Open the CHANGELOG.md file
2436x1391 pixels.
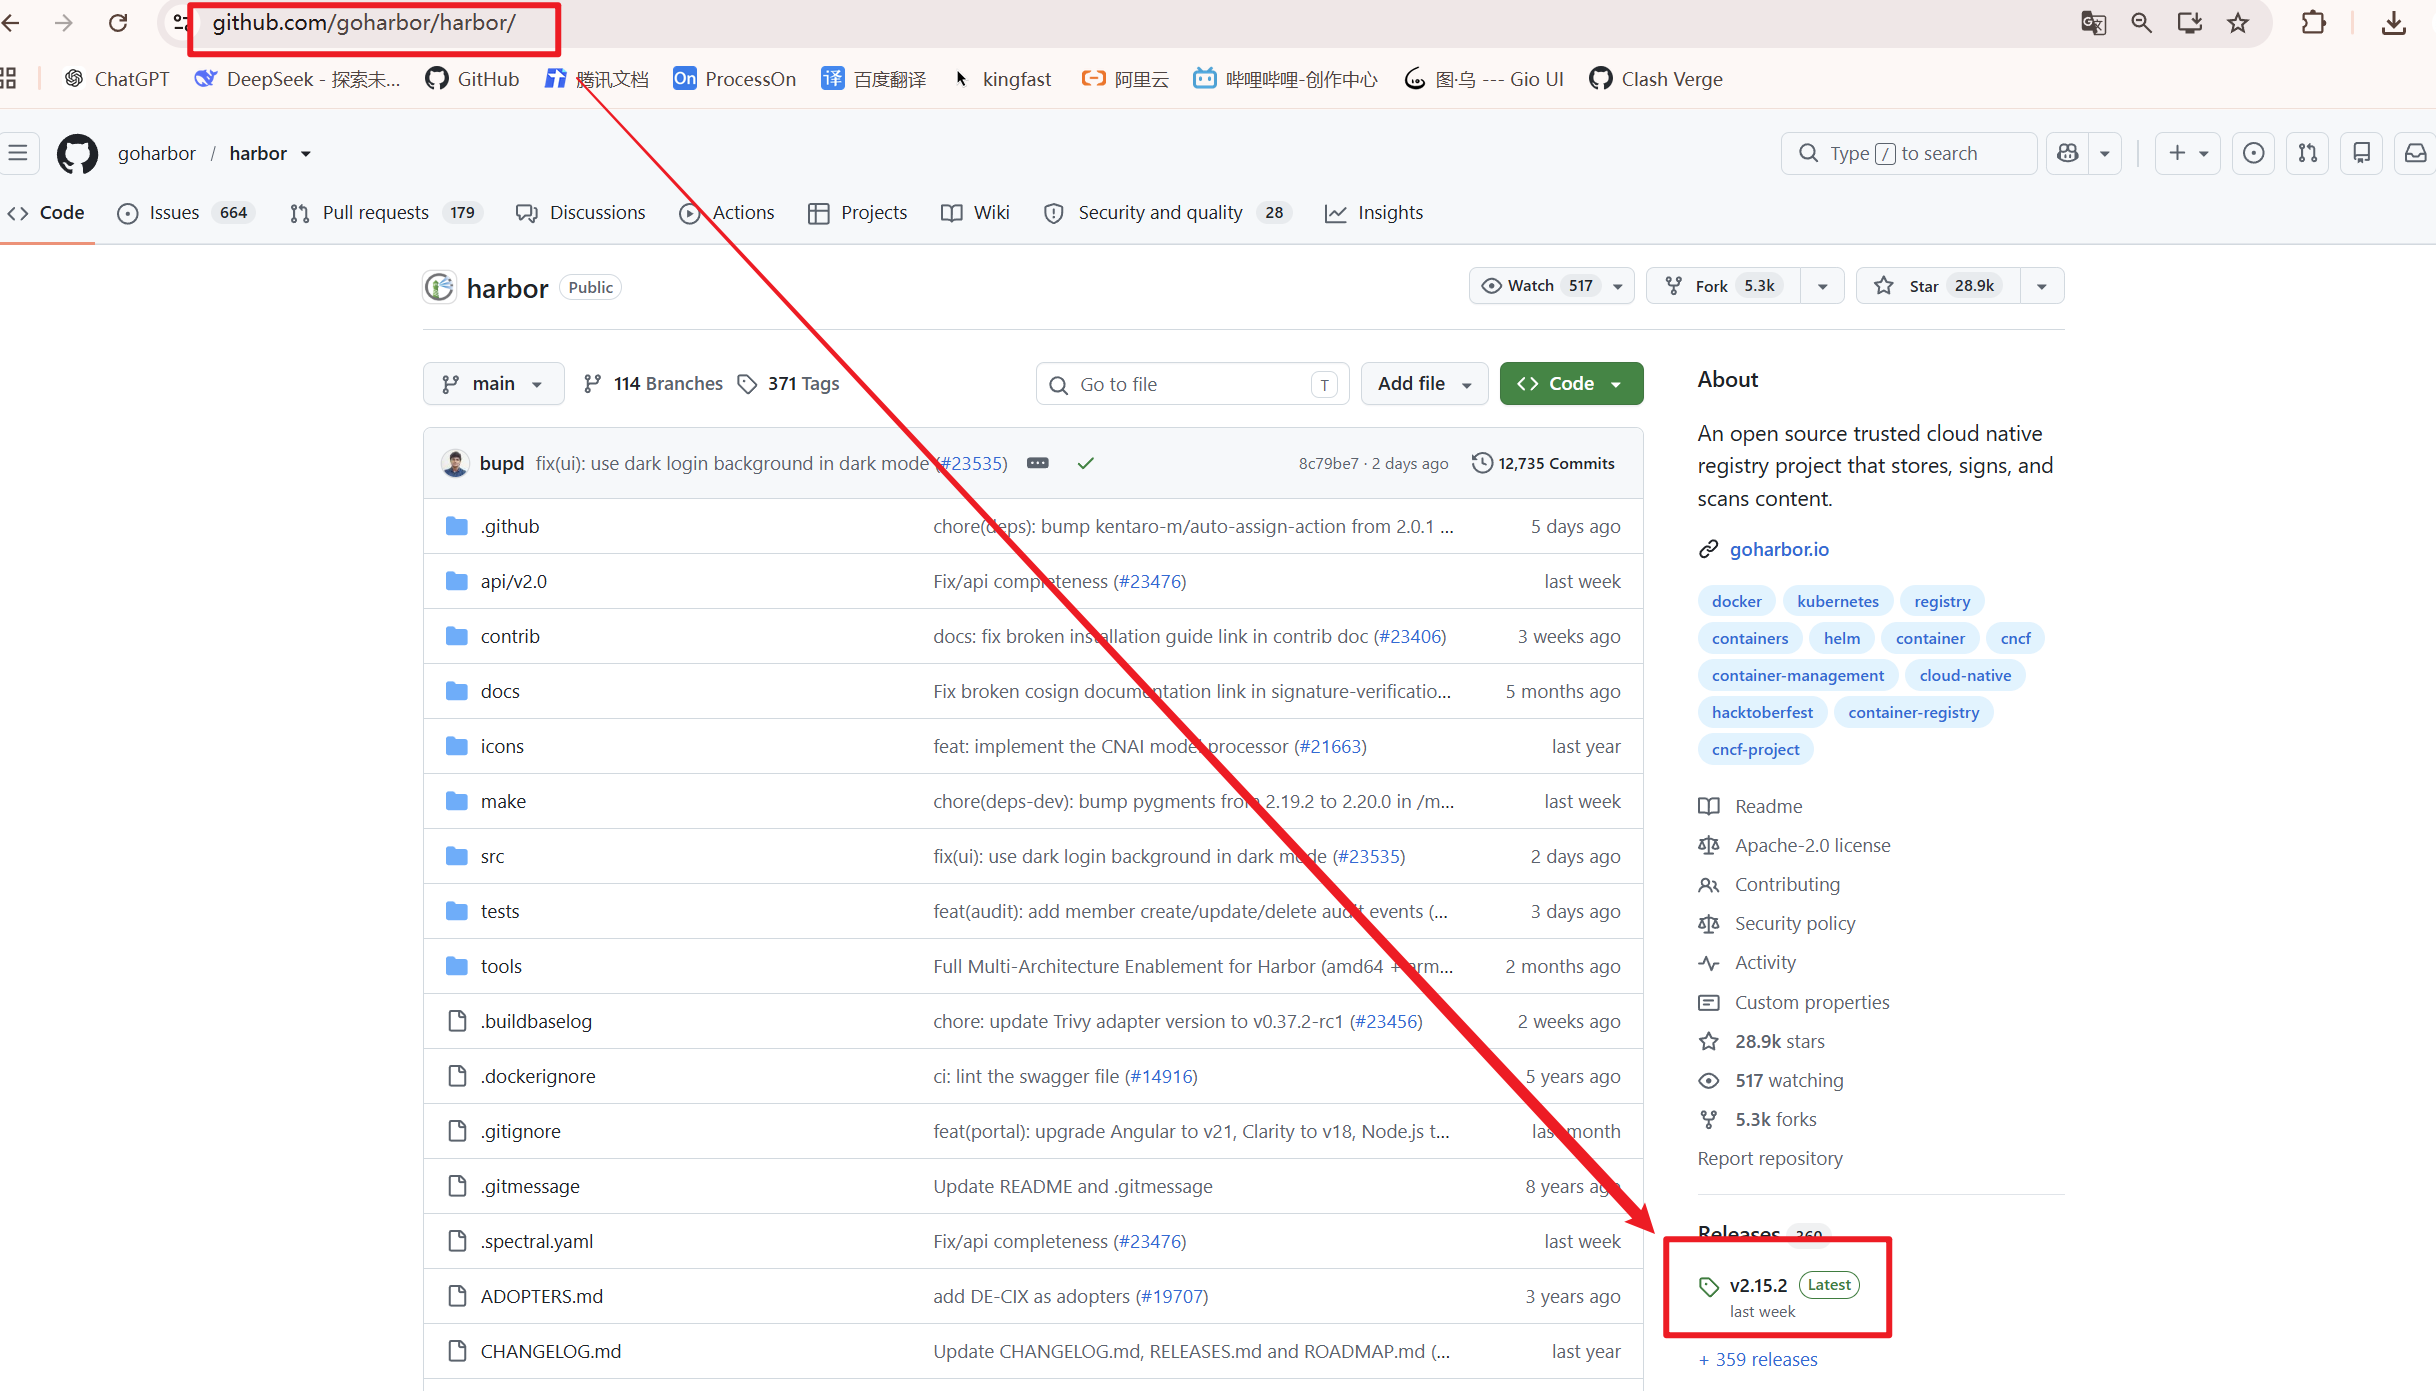click(551, 1351)
